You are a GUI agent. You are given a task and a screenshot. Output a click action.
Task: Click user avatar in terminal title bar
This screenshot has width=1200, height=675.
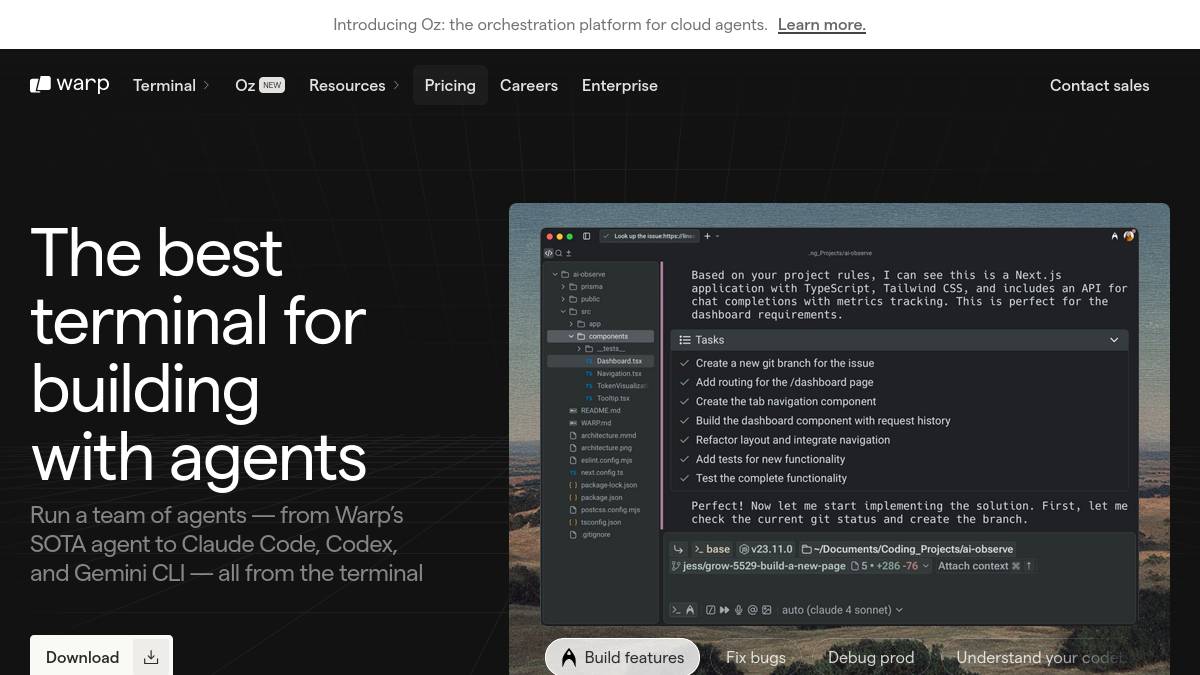coord(1129,236)
